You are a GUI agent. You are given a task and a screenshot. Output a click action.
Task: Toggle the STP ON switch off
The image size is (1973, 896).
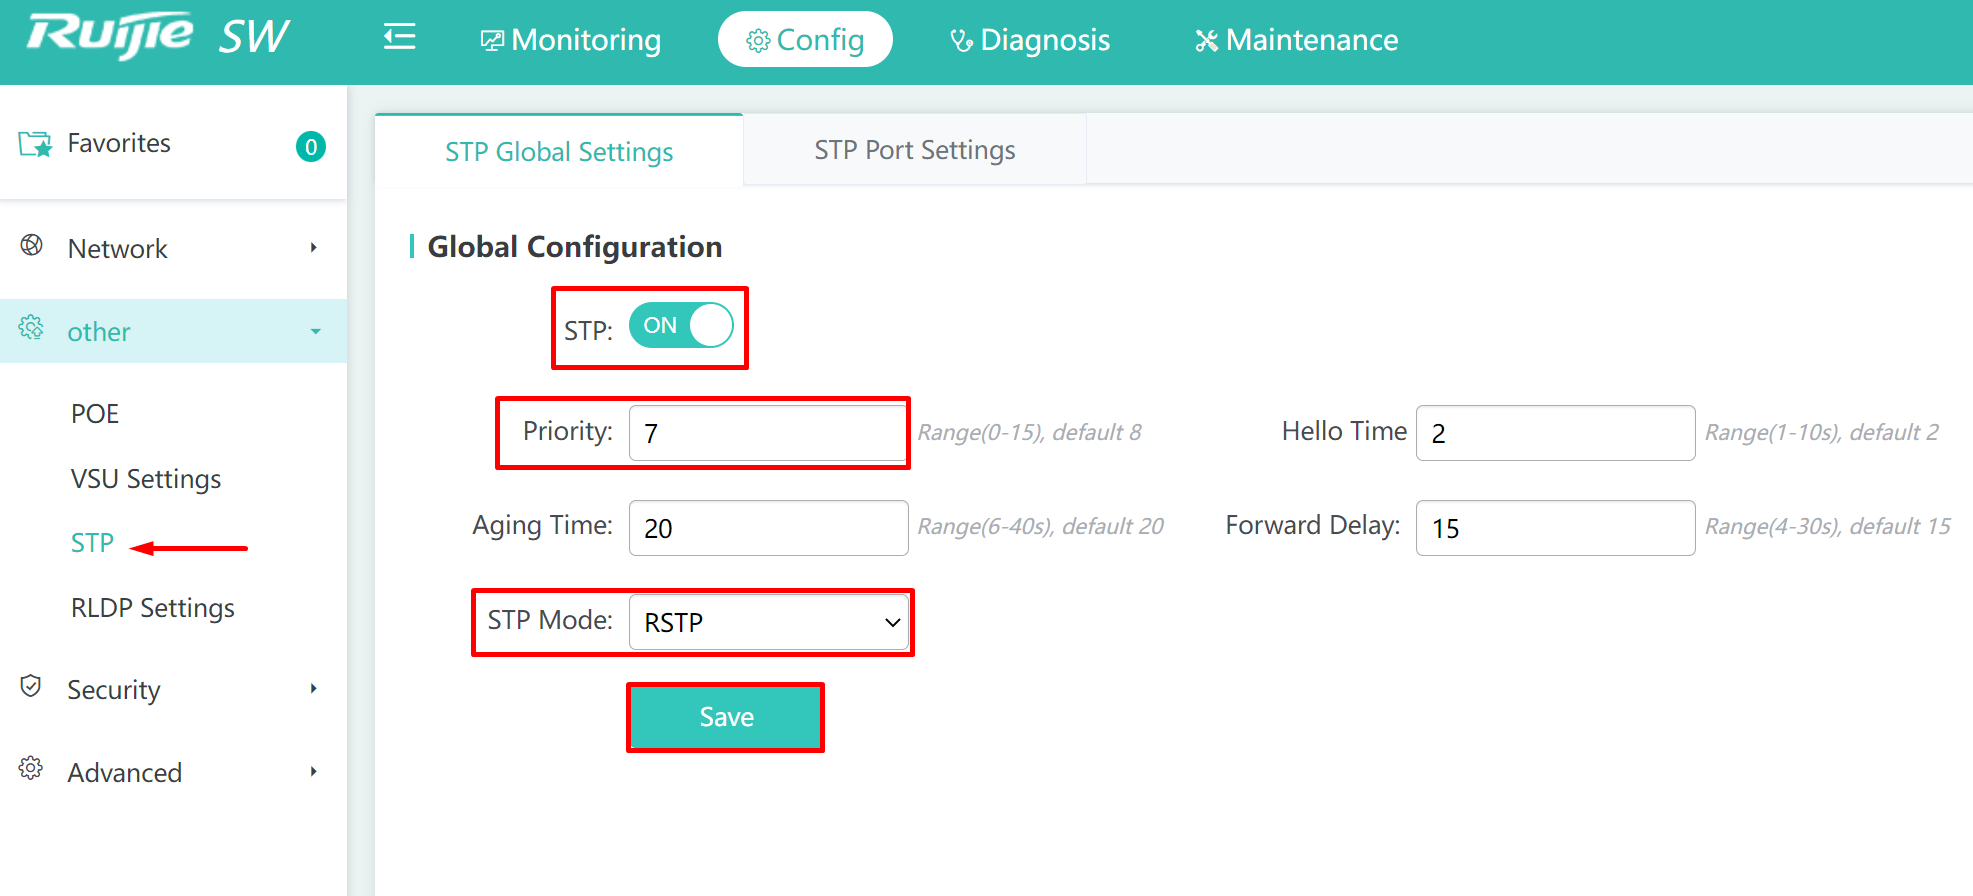click(x=681, y=326)
